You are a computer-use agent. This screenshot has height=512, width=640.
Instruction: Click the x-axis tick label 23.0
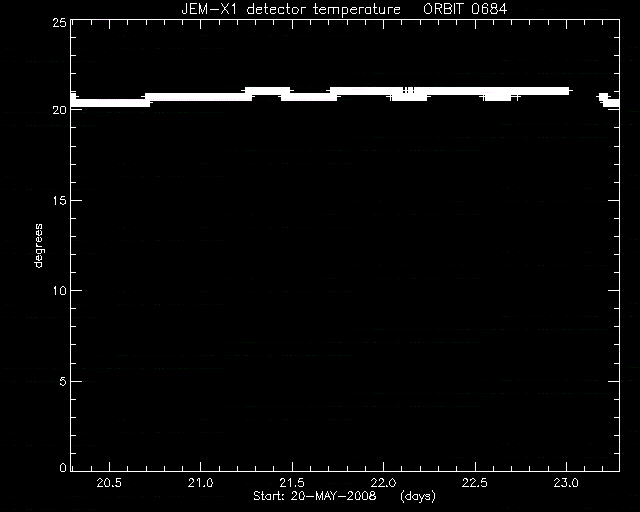tap(567, 483)
